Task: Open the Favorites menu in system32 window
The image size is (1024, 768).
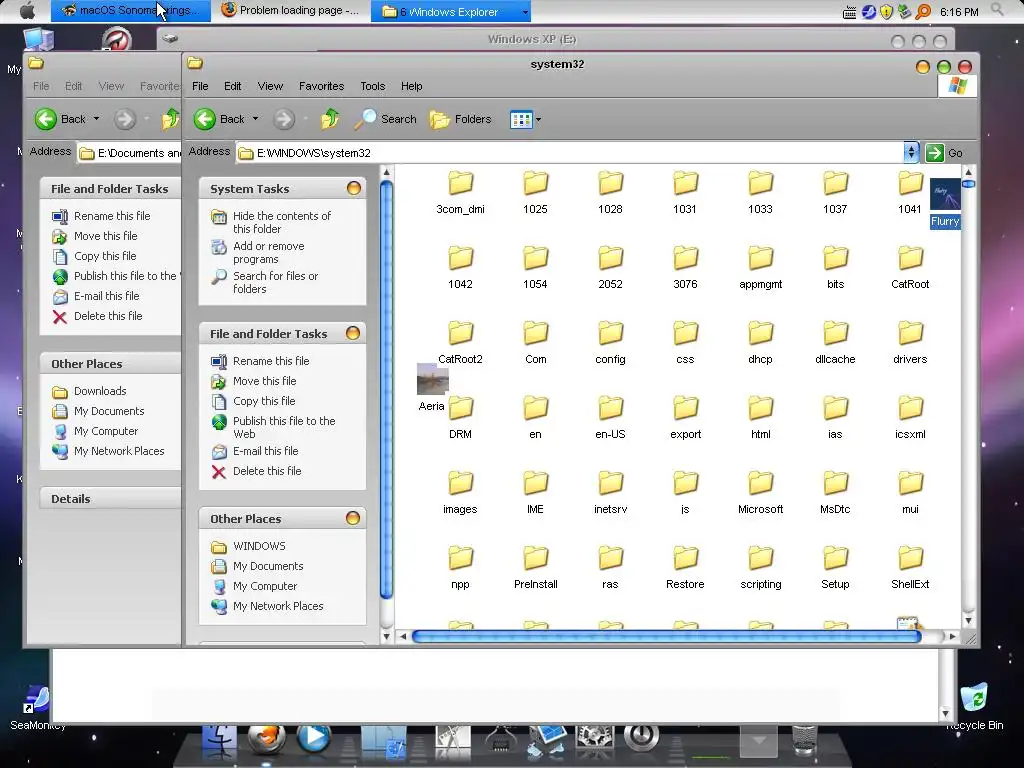Action: point(321,86)
